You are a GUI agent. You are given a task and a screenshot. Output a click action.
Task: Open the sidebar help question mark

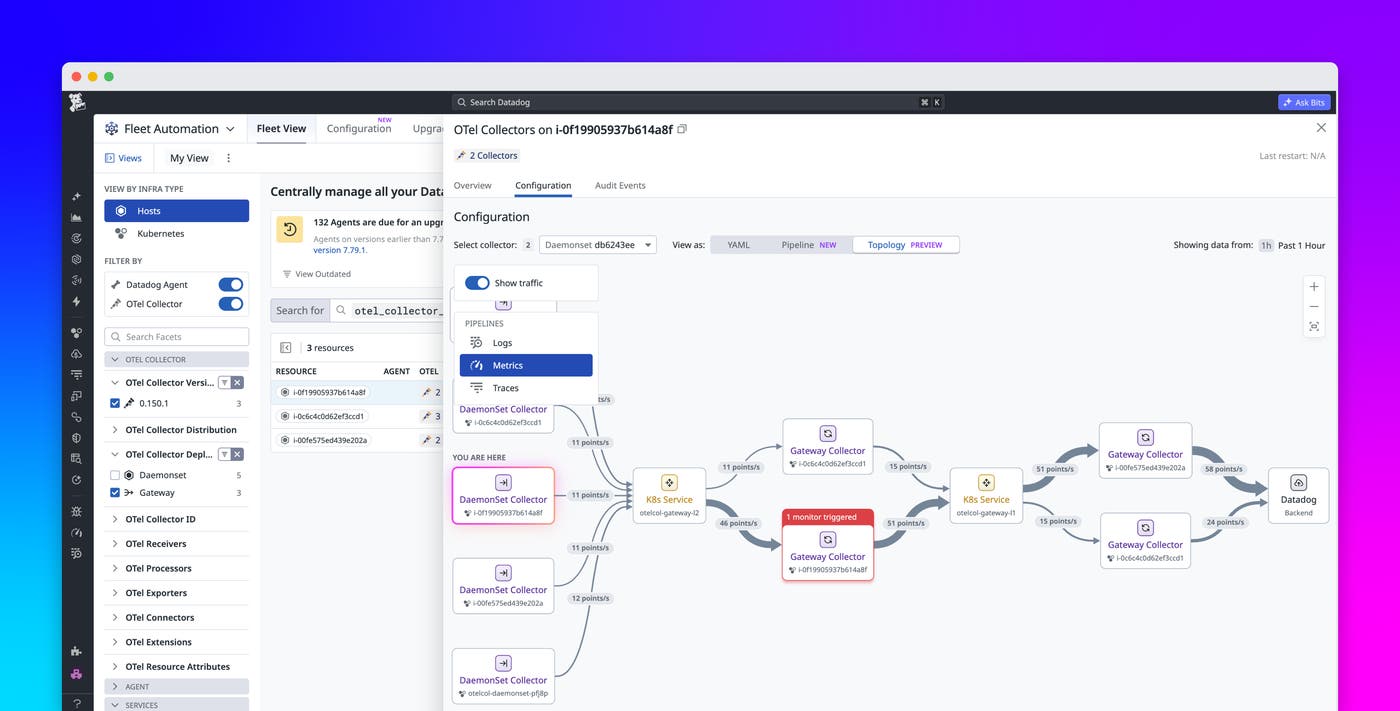click(x=77, y=703)
